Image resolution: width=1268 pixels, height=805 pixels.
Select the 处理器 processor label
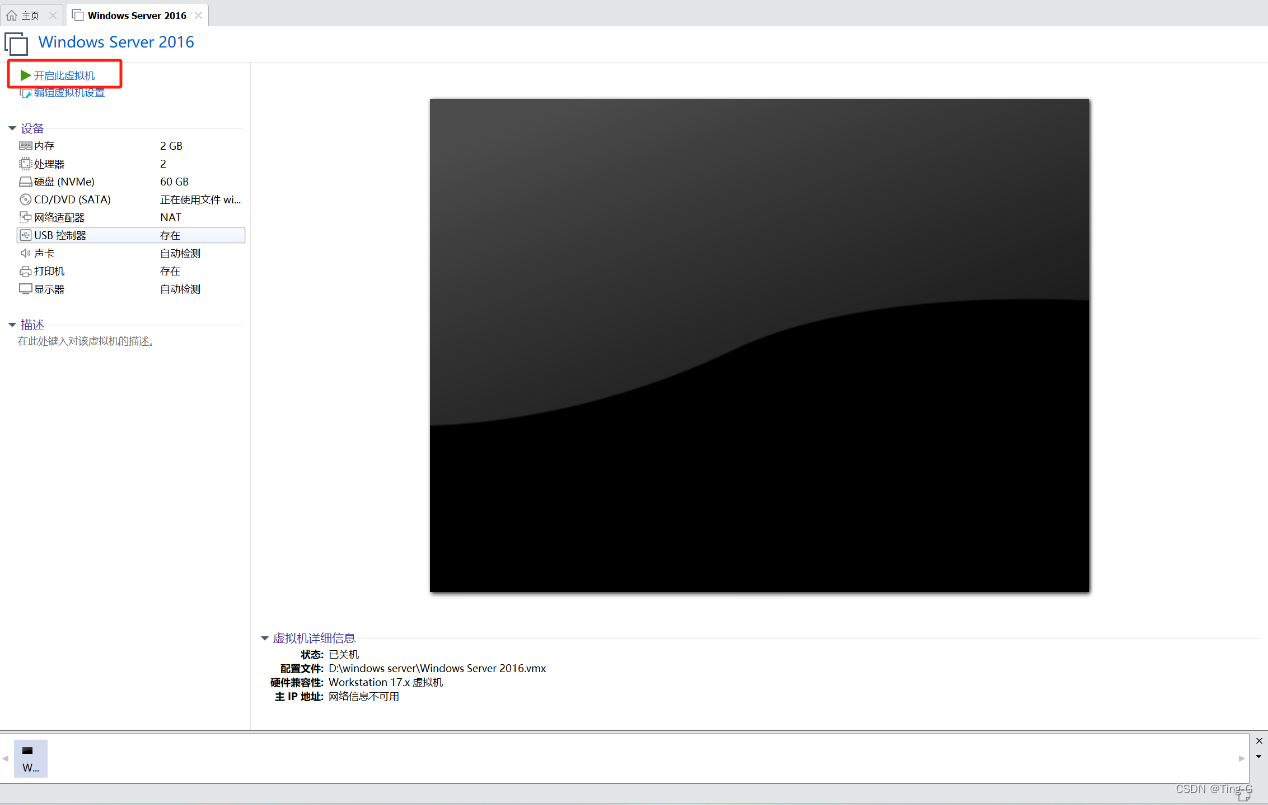pos(49,164)
